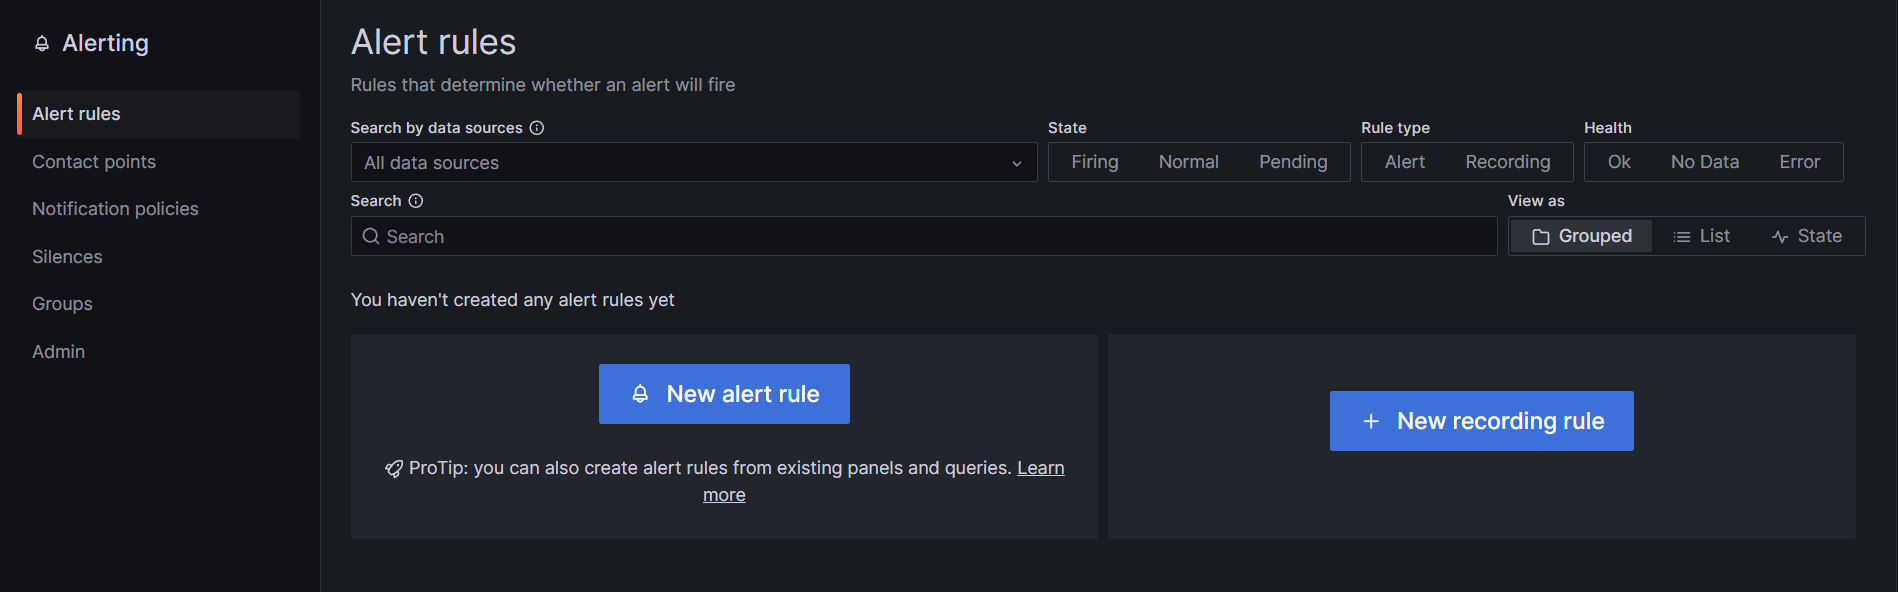
Task: Open the All data sources dropdown
Action: tap(693, 162)
